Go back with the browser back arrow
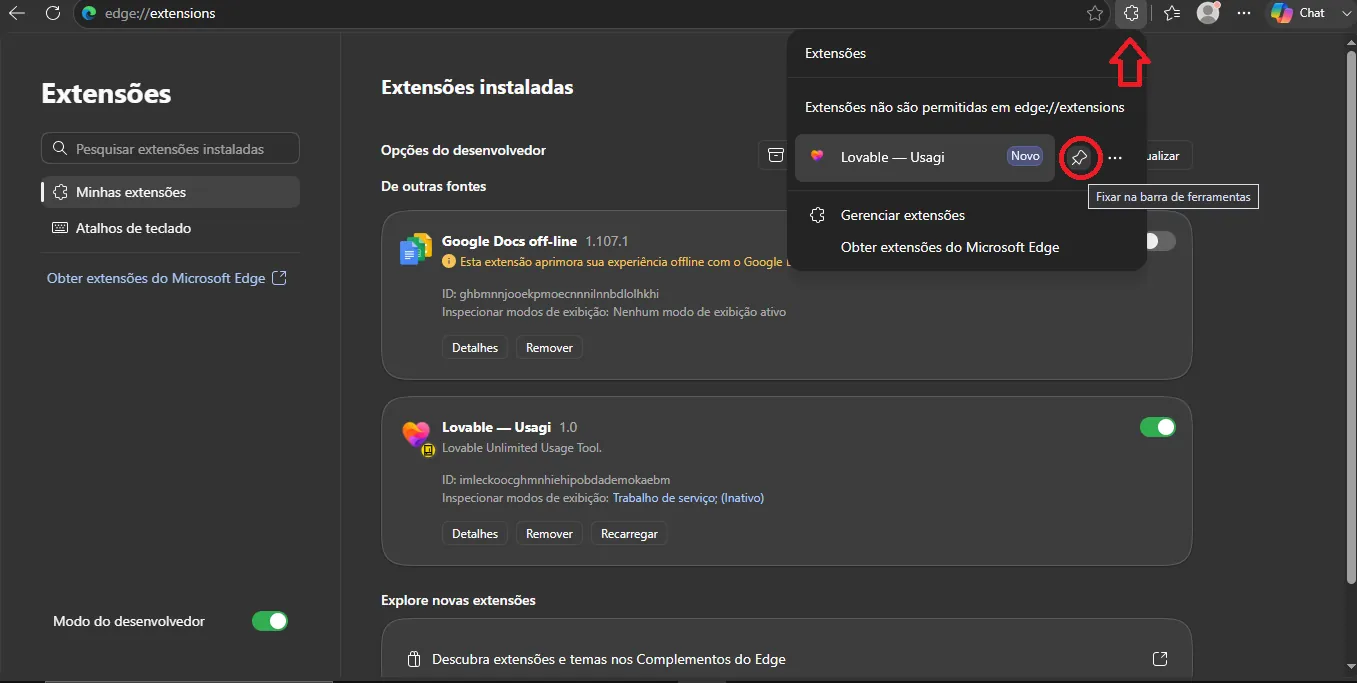The width and height of the screenshot is (1357, 683). tap(17, 13)
